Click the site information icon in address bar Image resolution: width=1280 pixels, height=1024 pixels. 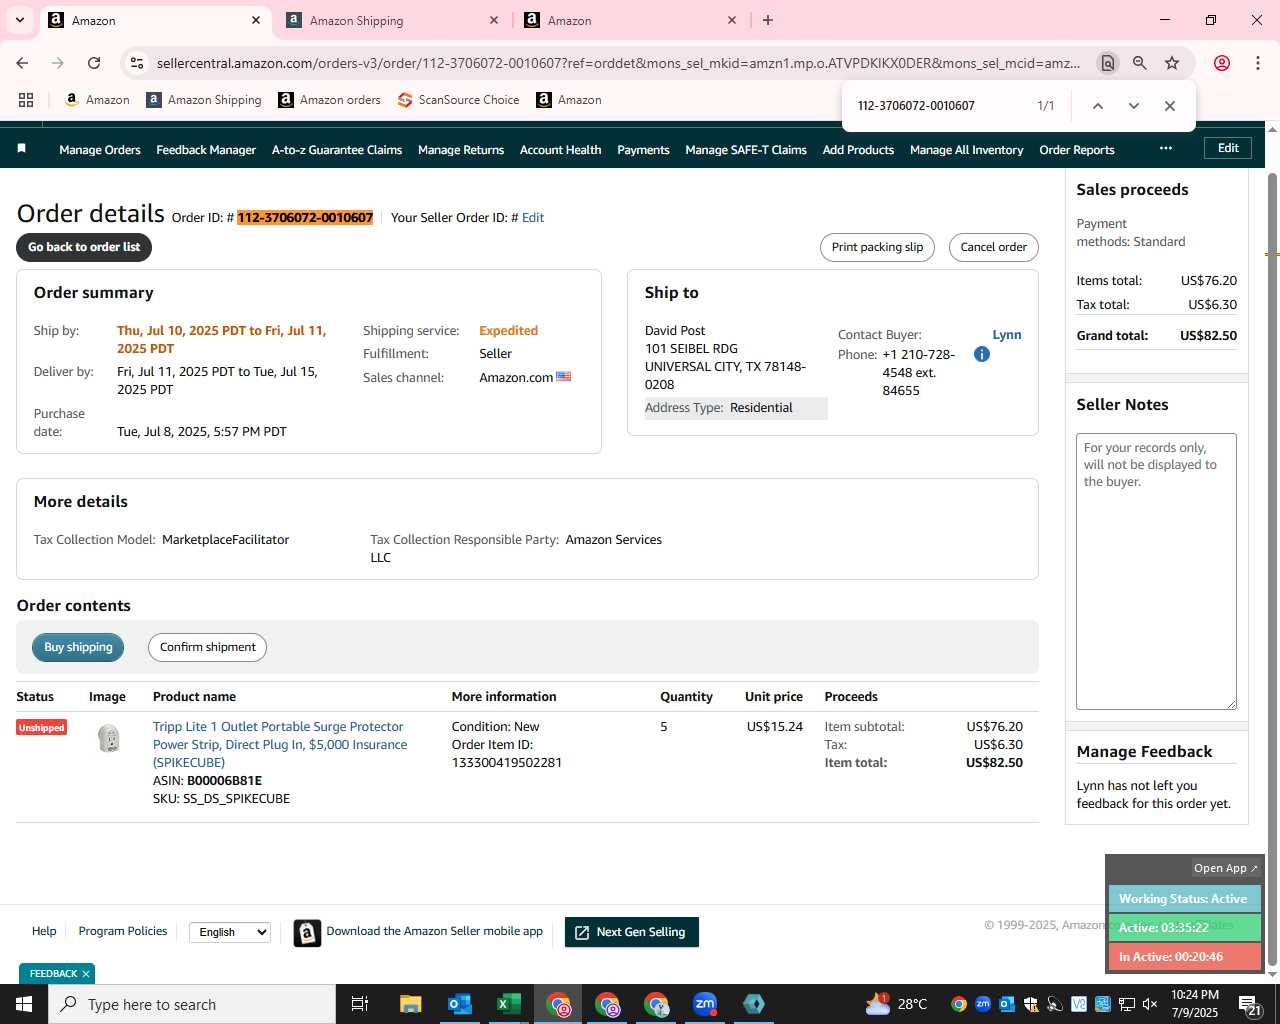point(138,63)
